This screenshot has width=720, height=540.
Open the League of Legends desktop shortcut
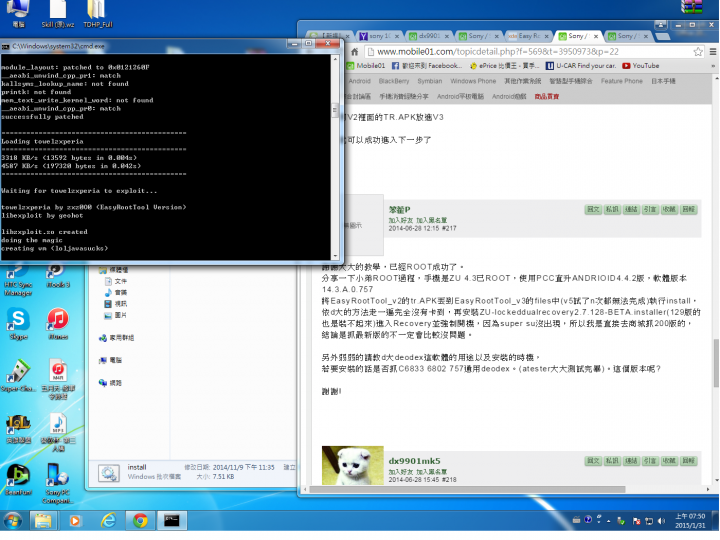18,428
